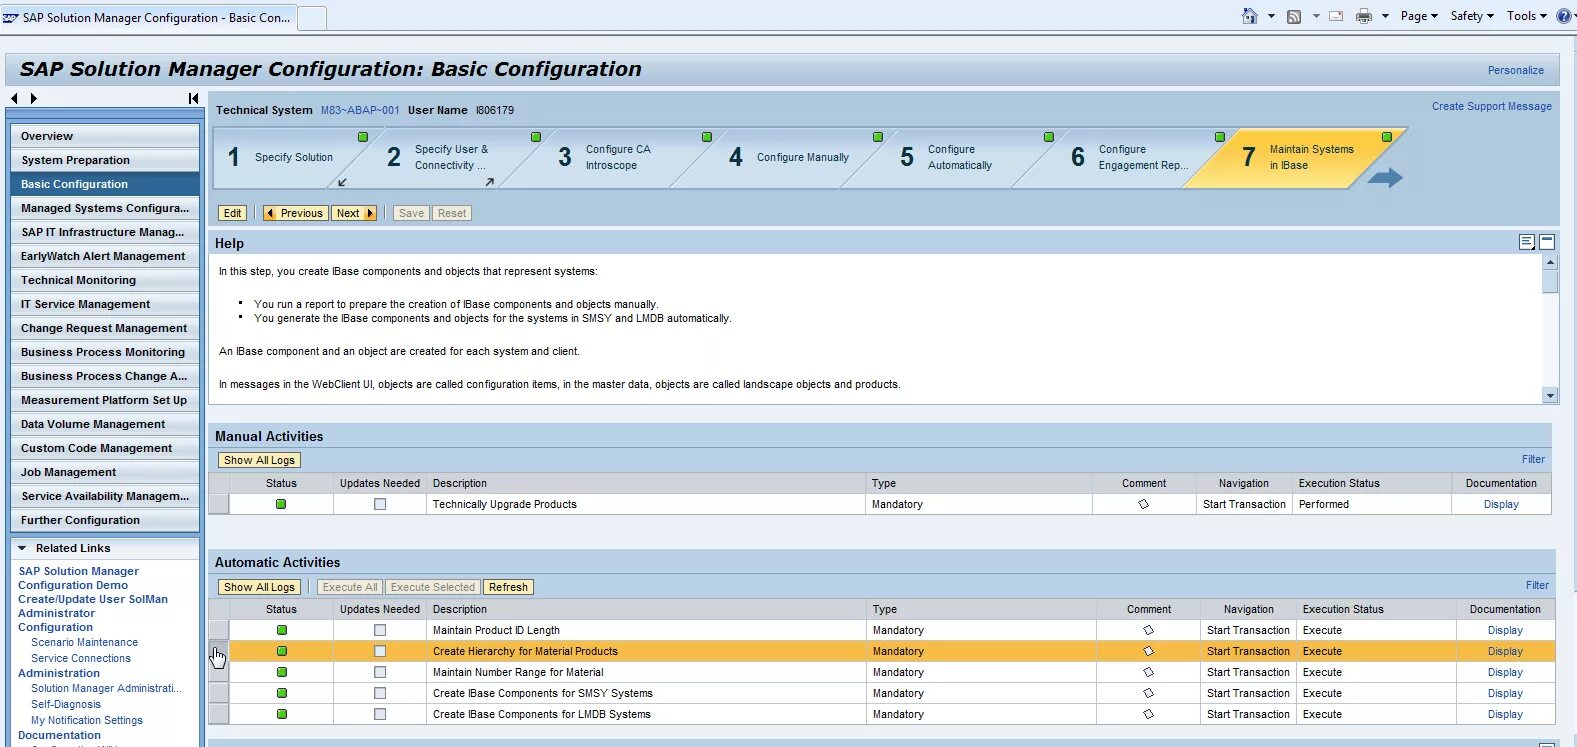Go to step 4 Configure Manually
1577x747 pixels.
[790, 157]
